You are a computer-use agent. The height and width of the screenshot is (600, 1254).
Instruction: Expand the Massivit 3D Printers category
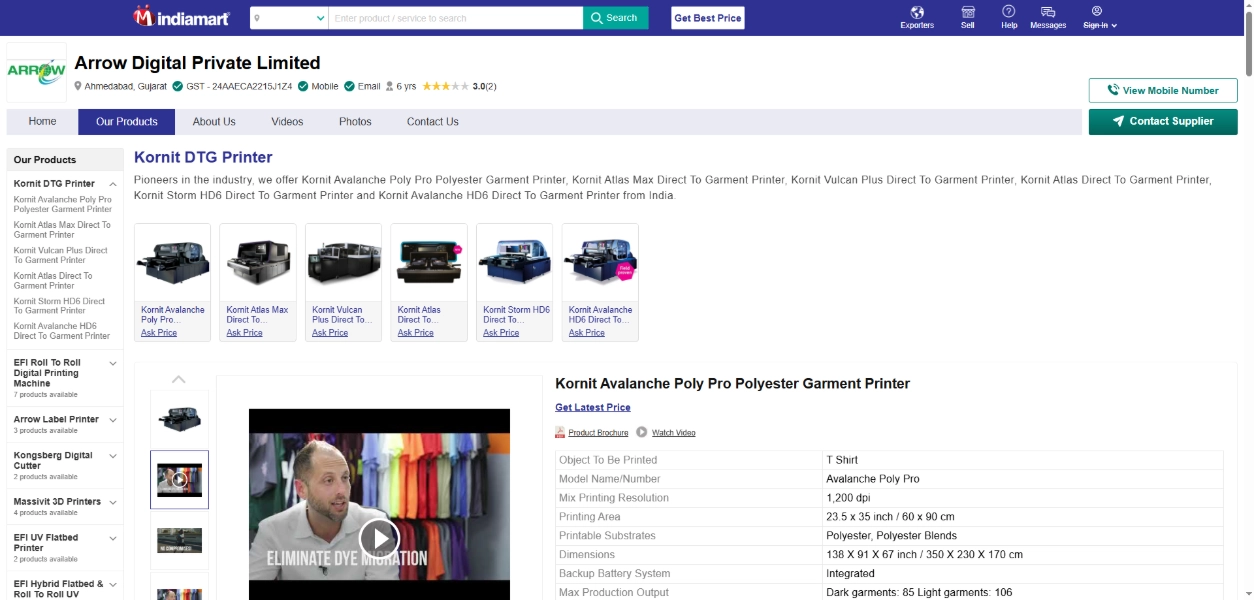113,502
